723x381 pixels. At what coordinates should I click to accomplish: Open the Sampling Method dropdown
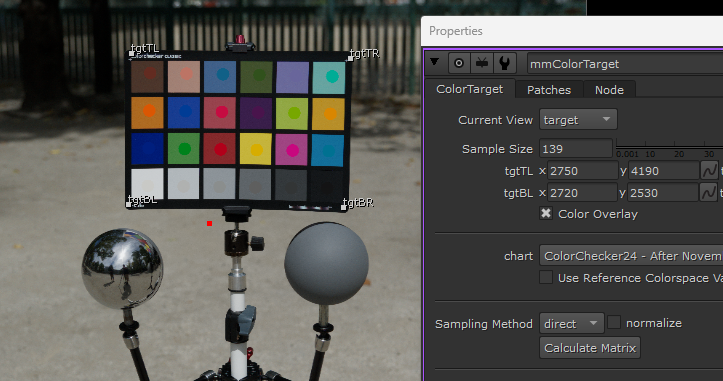click(x=572, y=323)
